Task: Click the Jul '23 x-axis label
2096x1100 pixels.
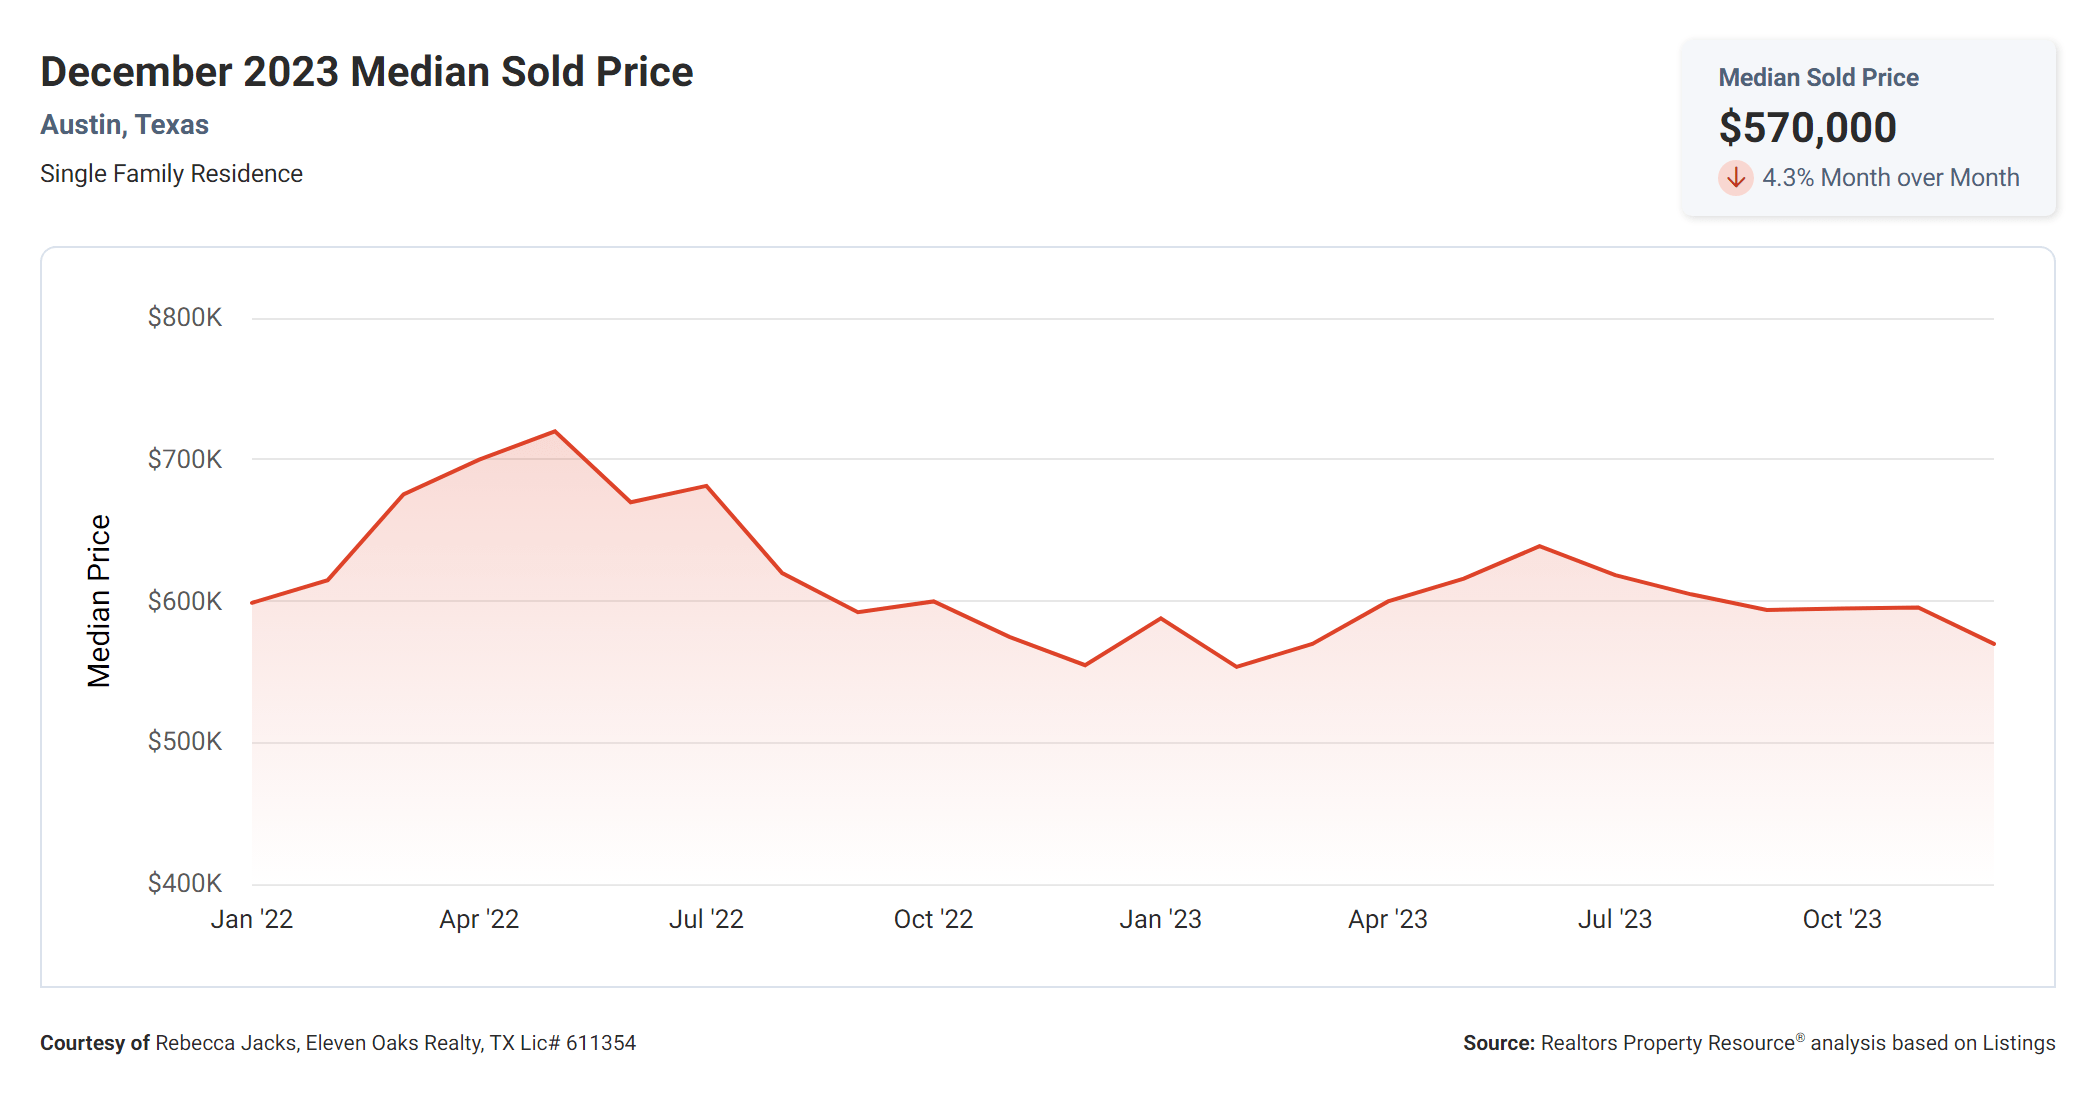Action: pos(1614,919)
